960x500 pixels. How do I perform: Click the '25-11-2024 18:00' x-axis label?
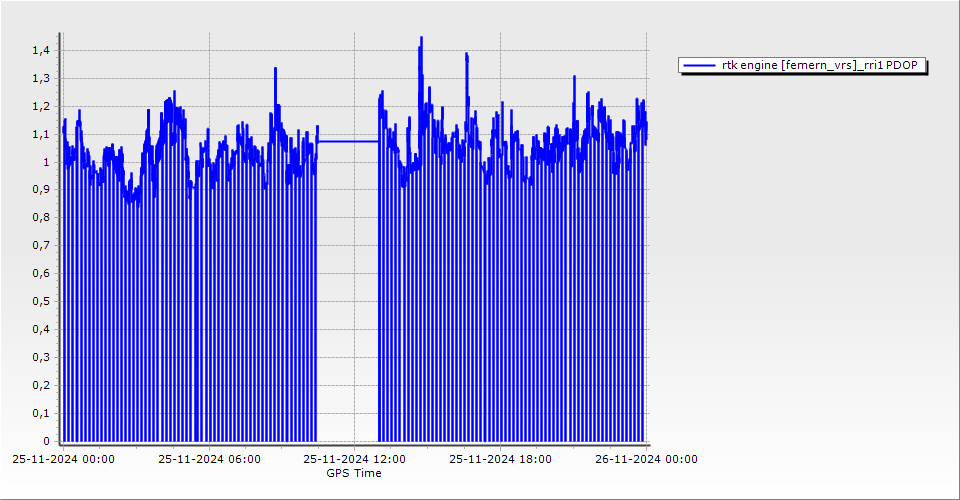pos(500,459)
